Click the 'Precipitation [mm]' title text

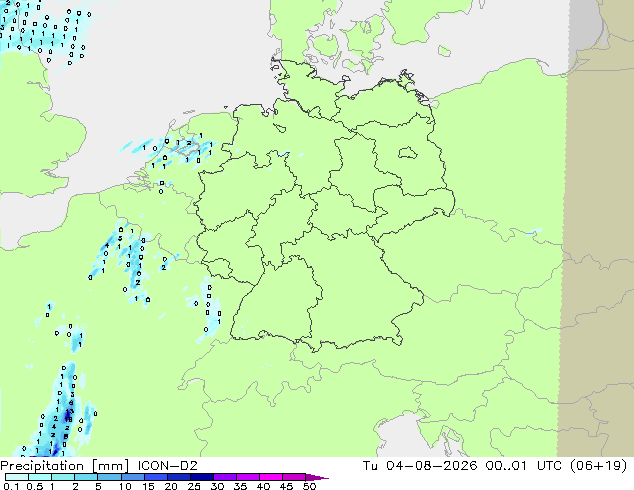click(x=65, y=466)
